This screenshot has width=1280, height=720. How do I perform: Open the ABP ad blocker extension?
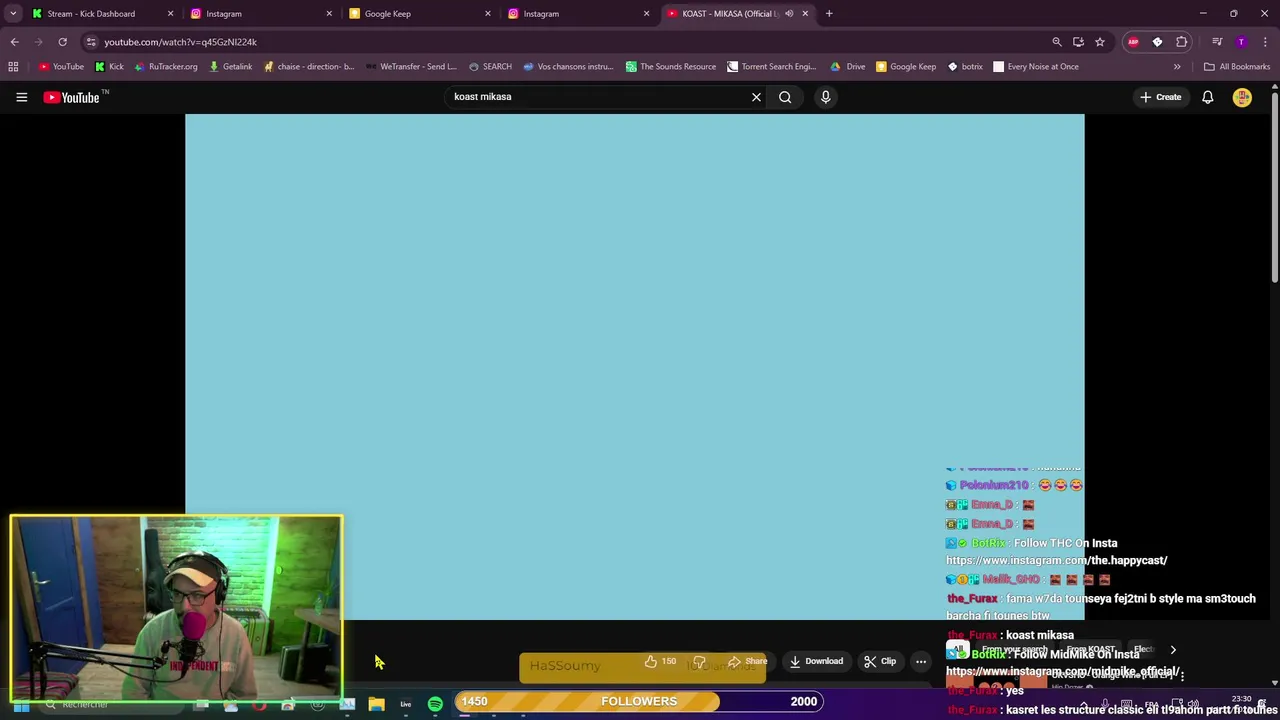tap(1133, 42)
